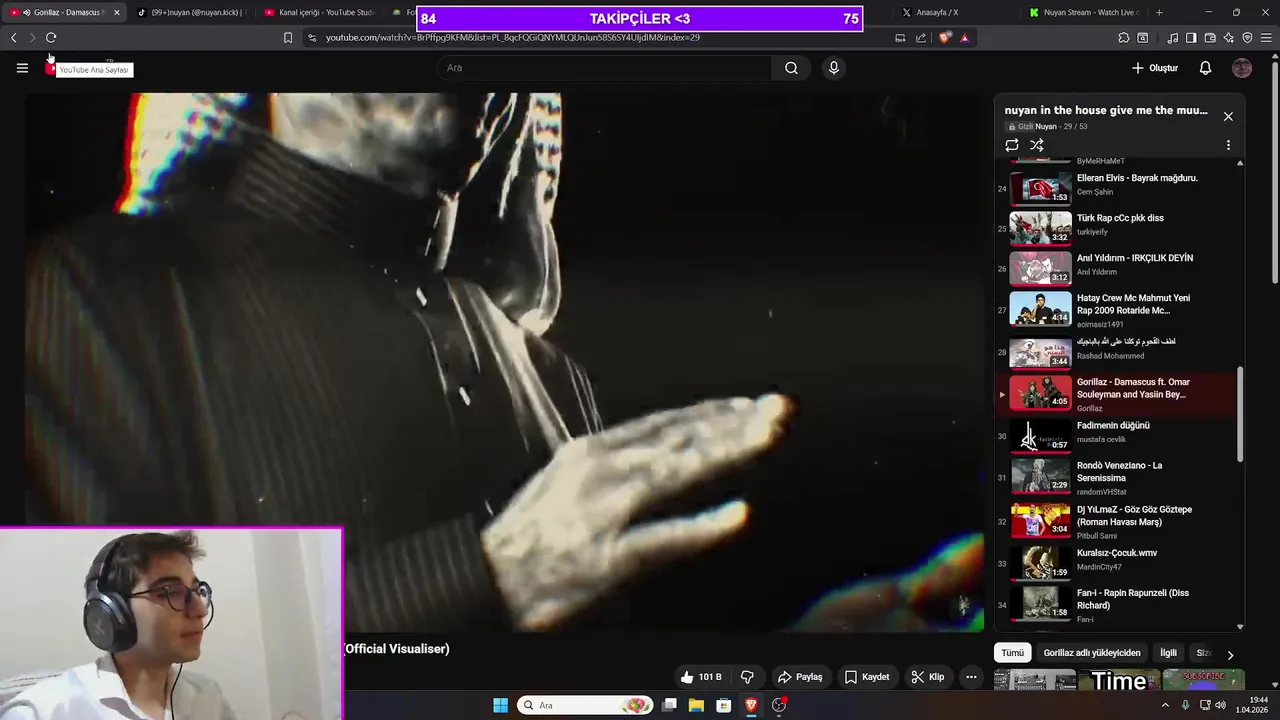This screenshot has height=720, width=1280.
Task: Switch to the Kanal içeriği YouTube Studio tab
Action: [x=320, y=13]
